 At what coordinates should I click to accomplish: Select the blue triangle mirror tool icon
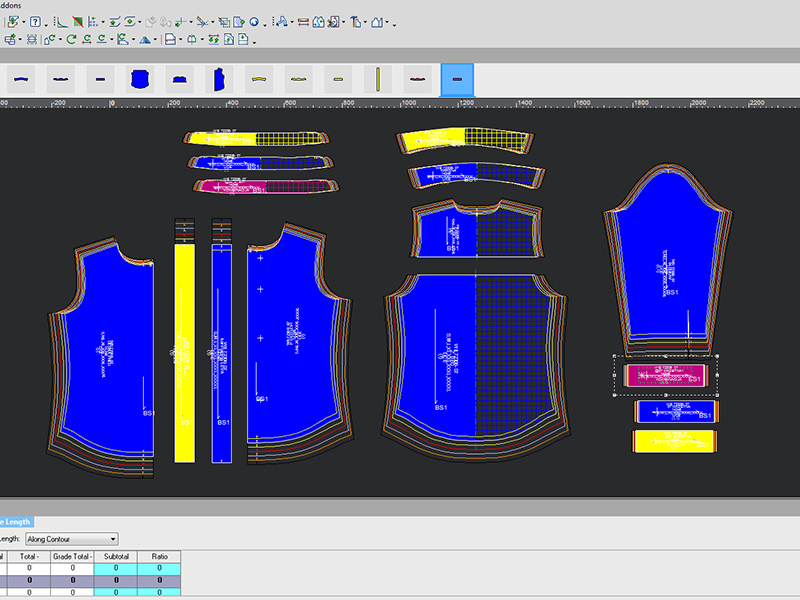[146, 40]
